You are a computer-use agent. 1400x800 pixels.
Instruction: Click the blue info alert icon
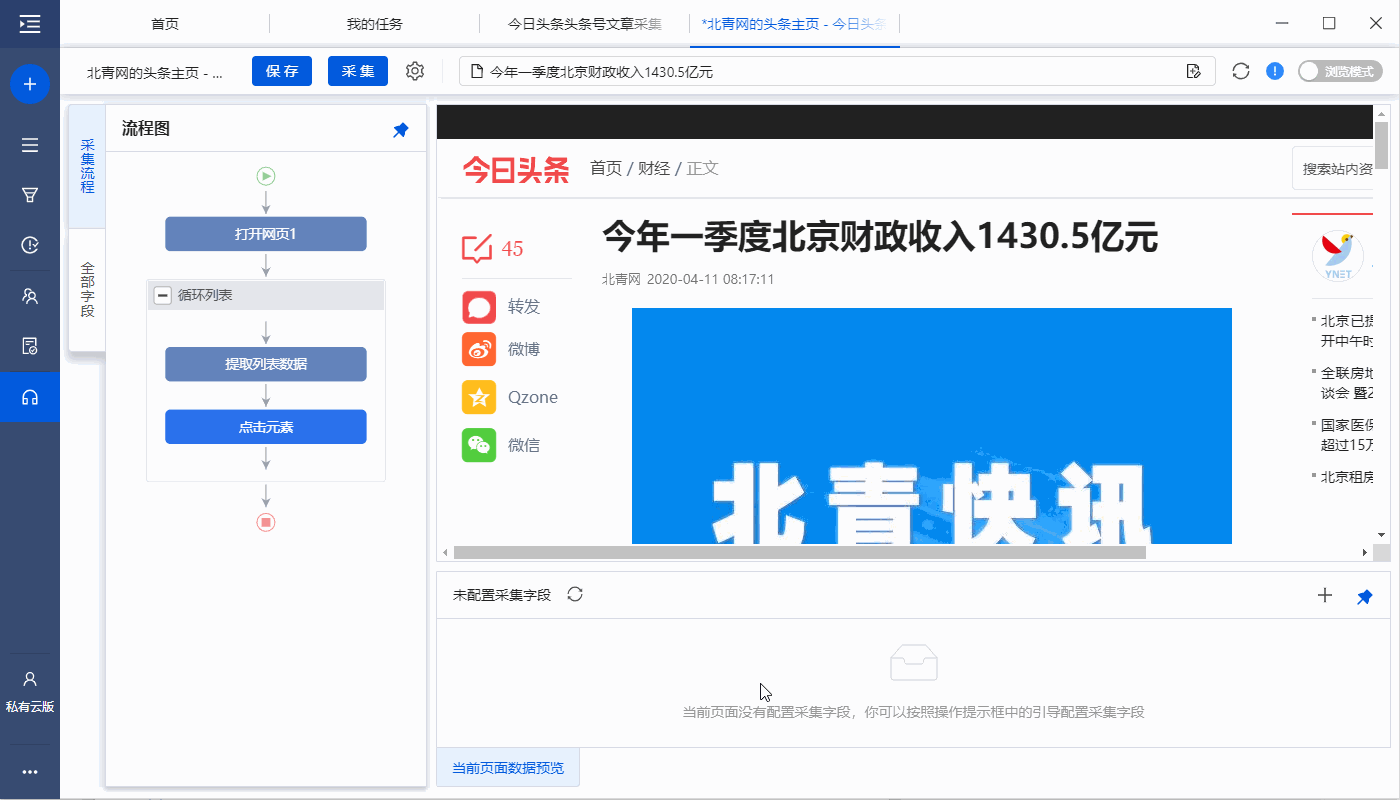pyautogui.click(x=1274, y=71)
